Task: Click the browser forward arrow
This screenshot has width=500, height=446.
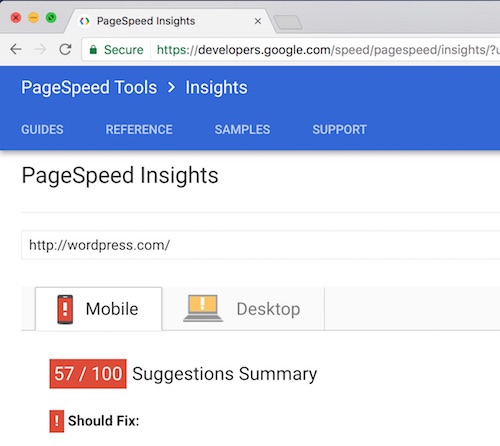Action: click(40, 49)
